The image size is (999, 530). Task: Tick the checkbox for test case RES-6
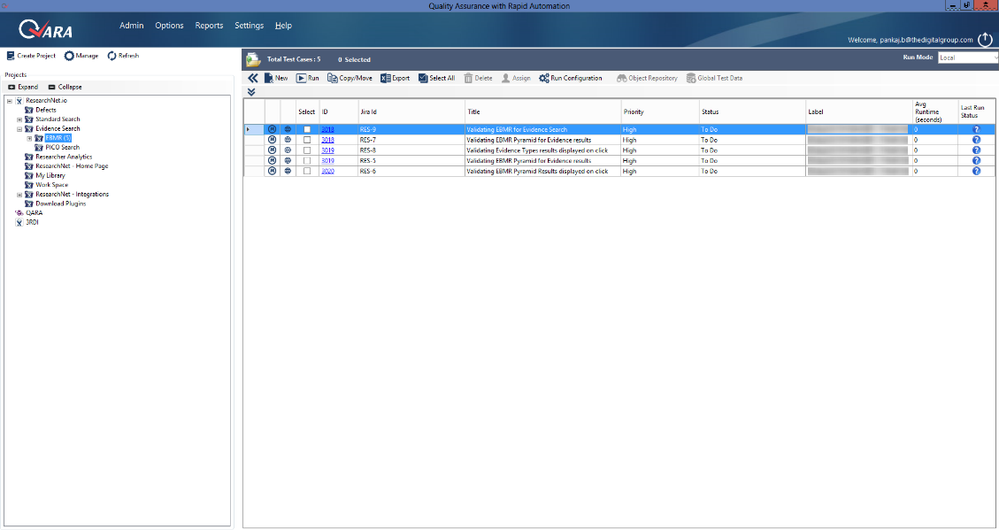(307, 171)
